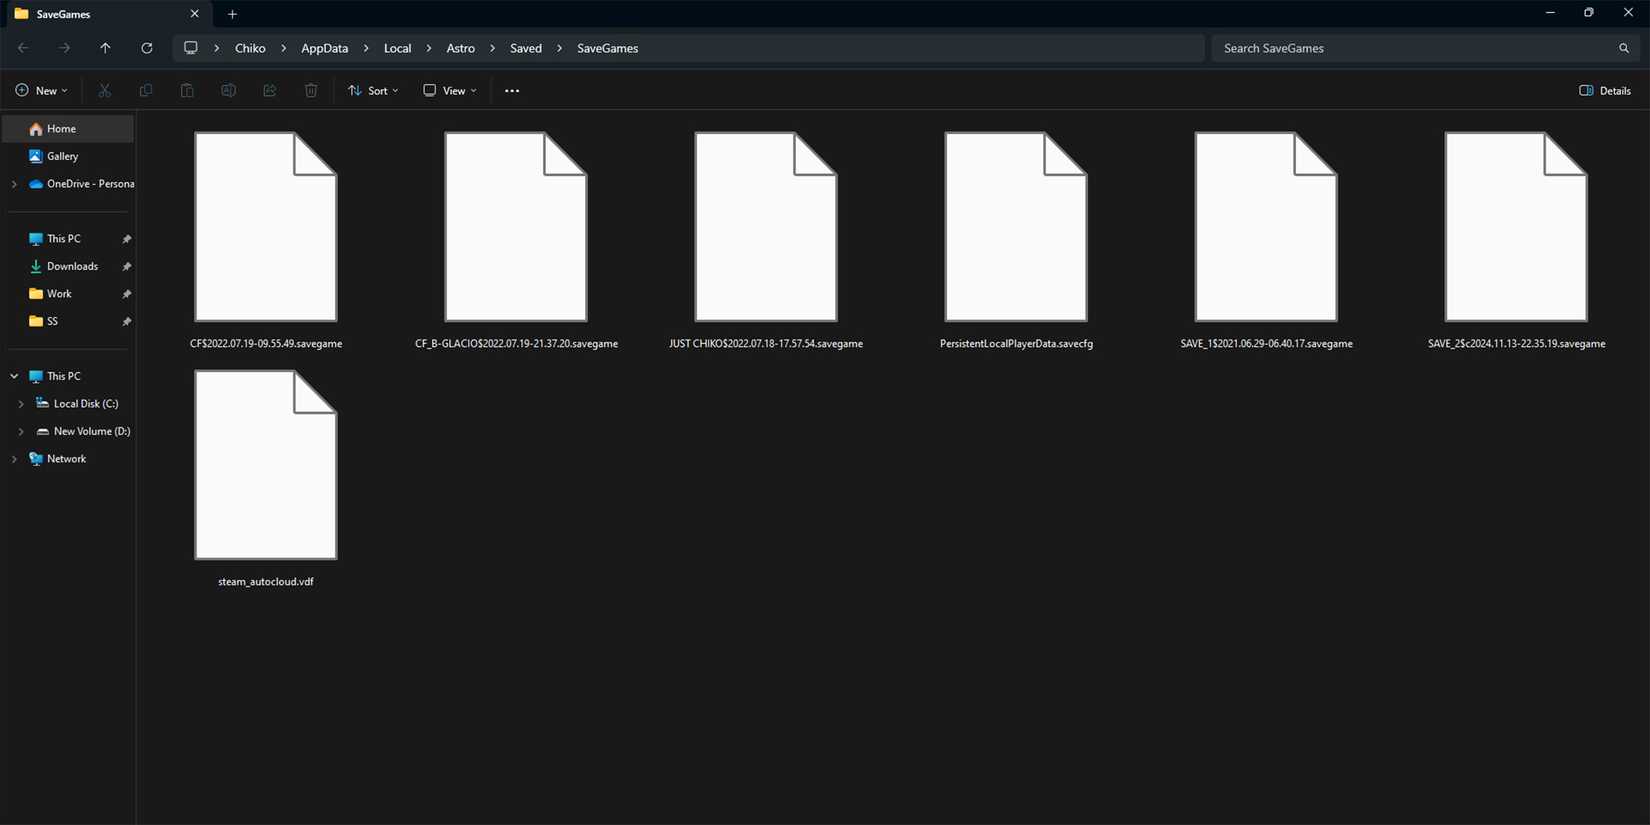Viewport: 1650px width, 825px height.
Task: Navigate to Astro in breadcrumb
Action: point(460,48)
